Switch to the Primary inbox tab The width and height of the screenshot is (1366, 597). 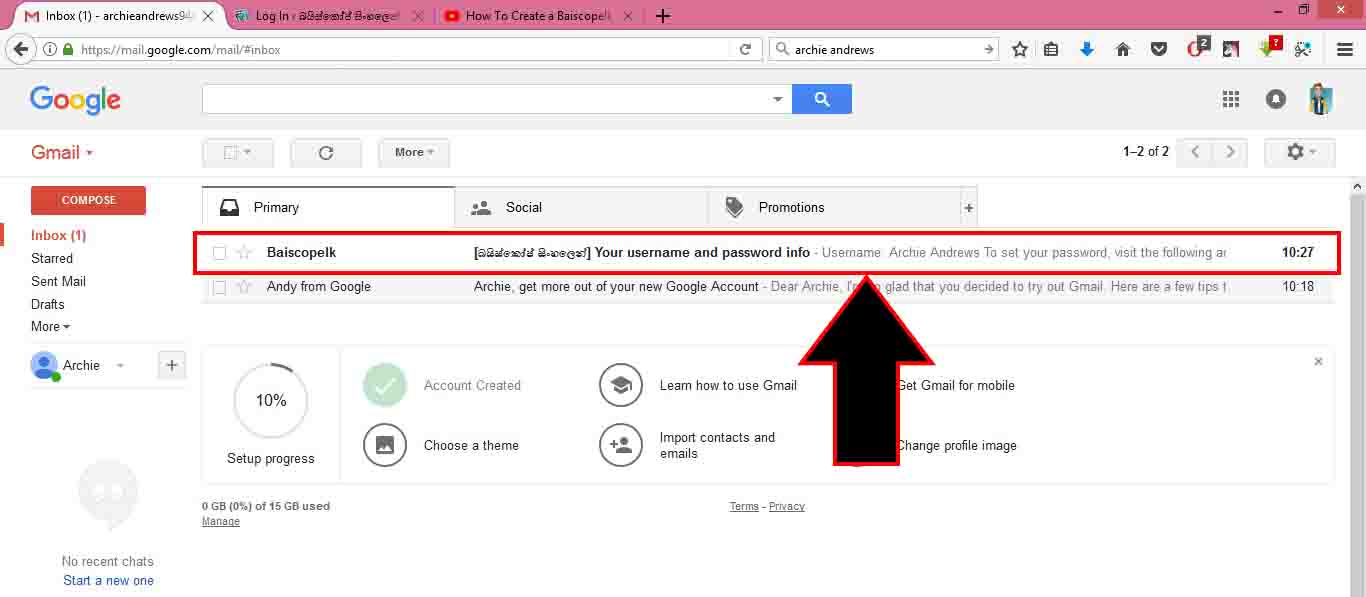coord(329,208)
